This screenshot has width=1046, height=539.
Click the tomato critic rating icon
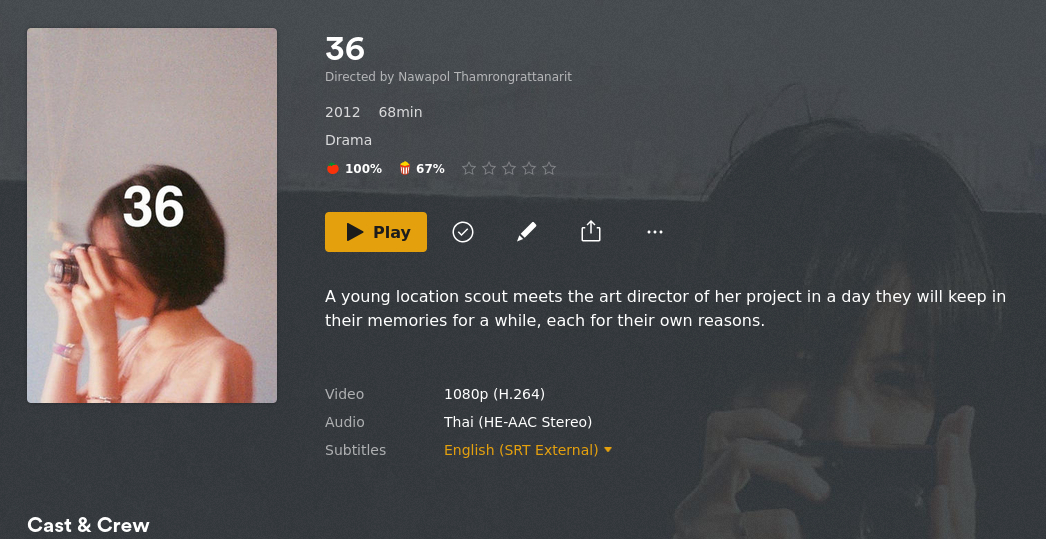[x=333, y=169]
